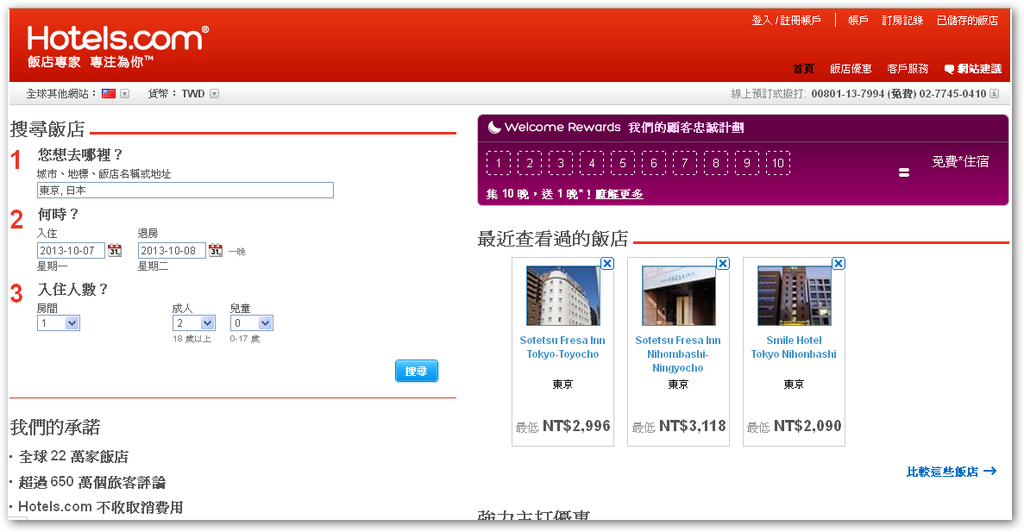Expand the global sites dropdown arrow

point(125,93)
